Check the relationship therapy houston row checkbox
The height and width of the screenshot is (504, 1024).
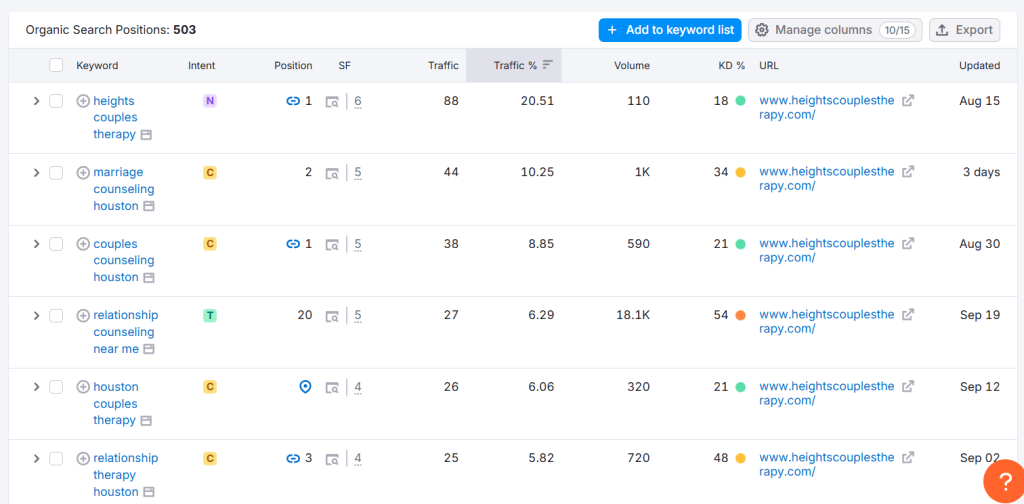56,458
